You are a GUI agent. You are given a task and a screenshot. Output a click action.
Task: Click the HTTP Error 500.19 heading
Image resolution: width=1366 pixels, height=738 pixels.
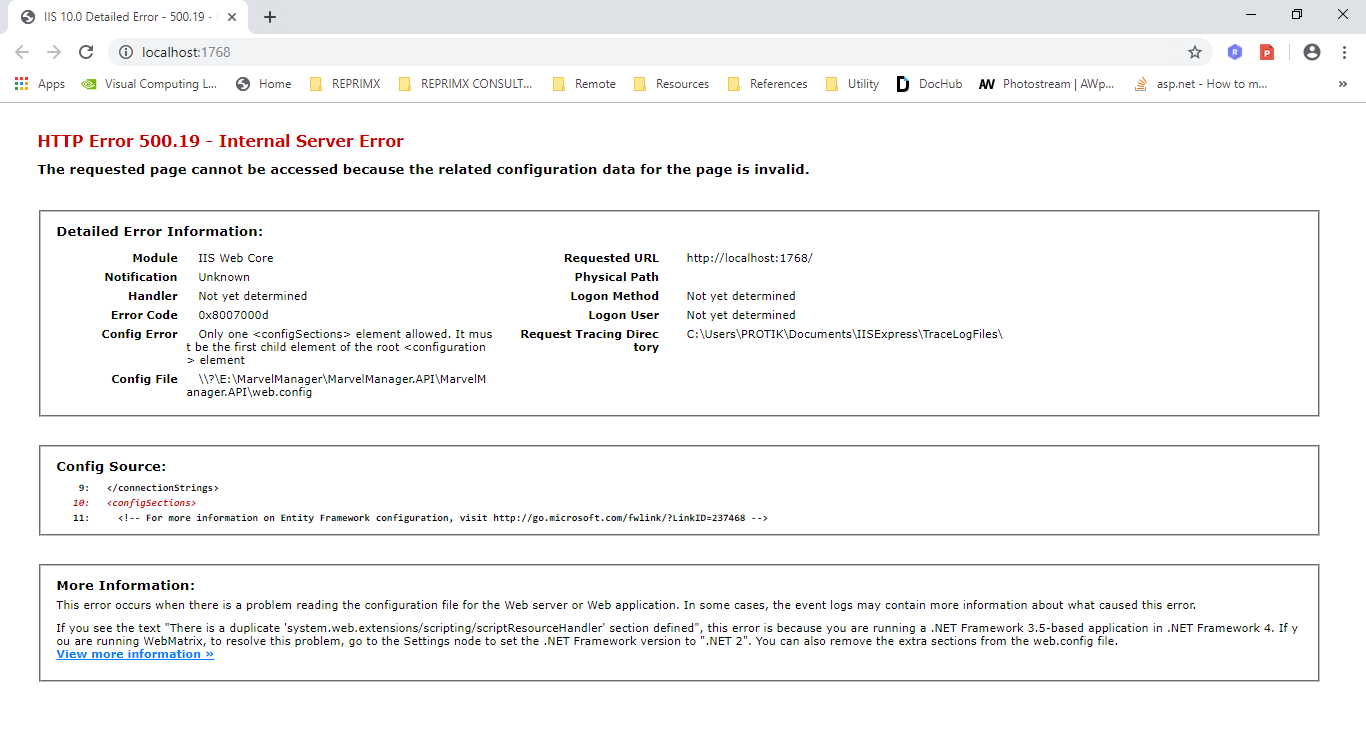221,141
